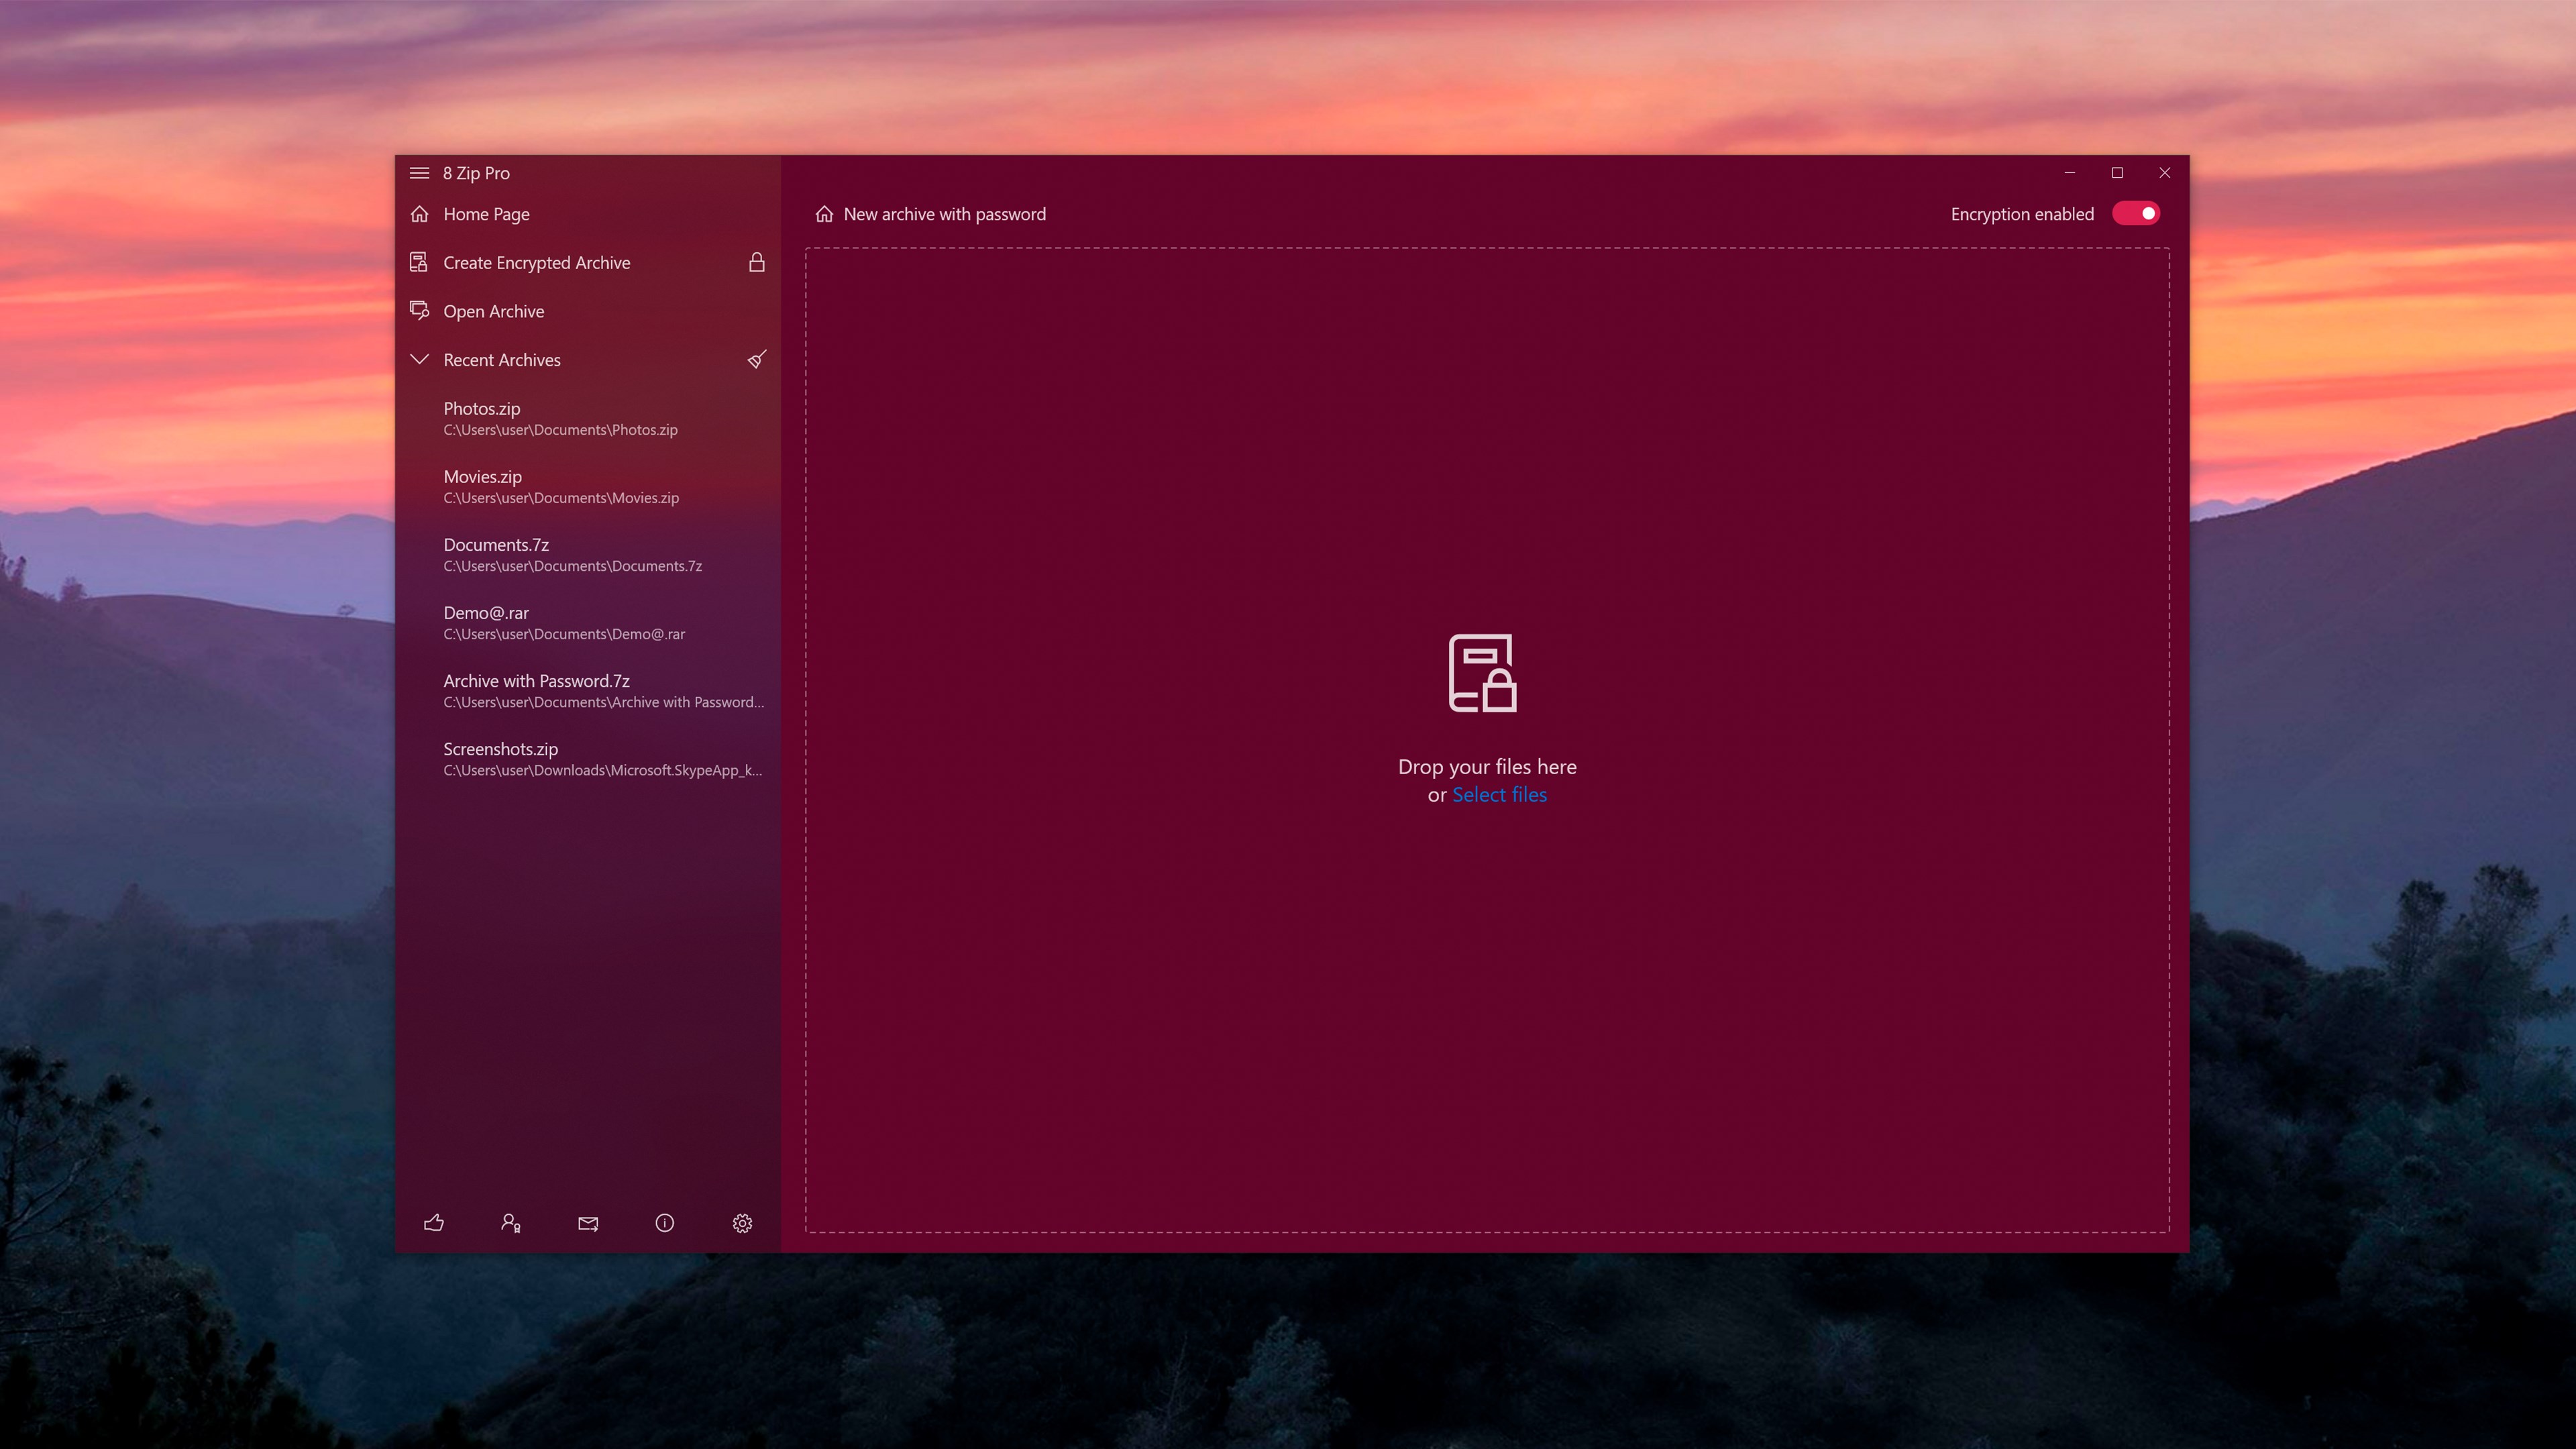Click the lock icon next to Create Encrypted Archive
Screen dimensions: 2576x1449
click(x=756, y=262)
